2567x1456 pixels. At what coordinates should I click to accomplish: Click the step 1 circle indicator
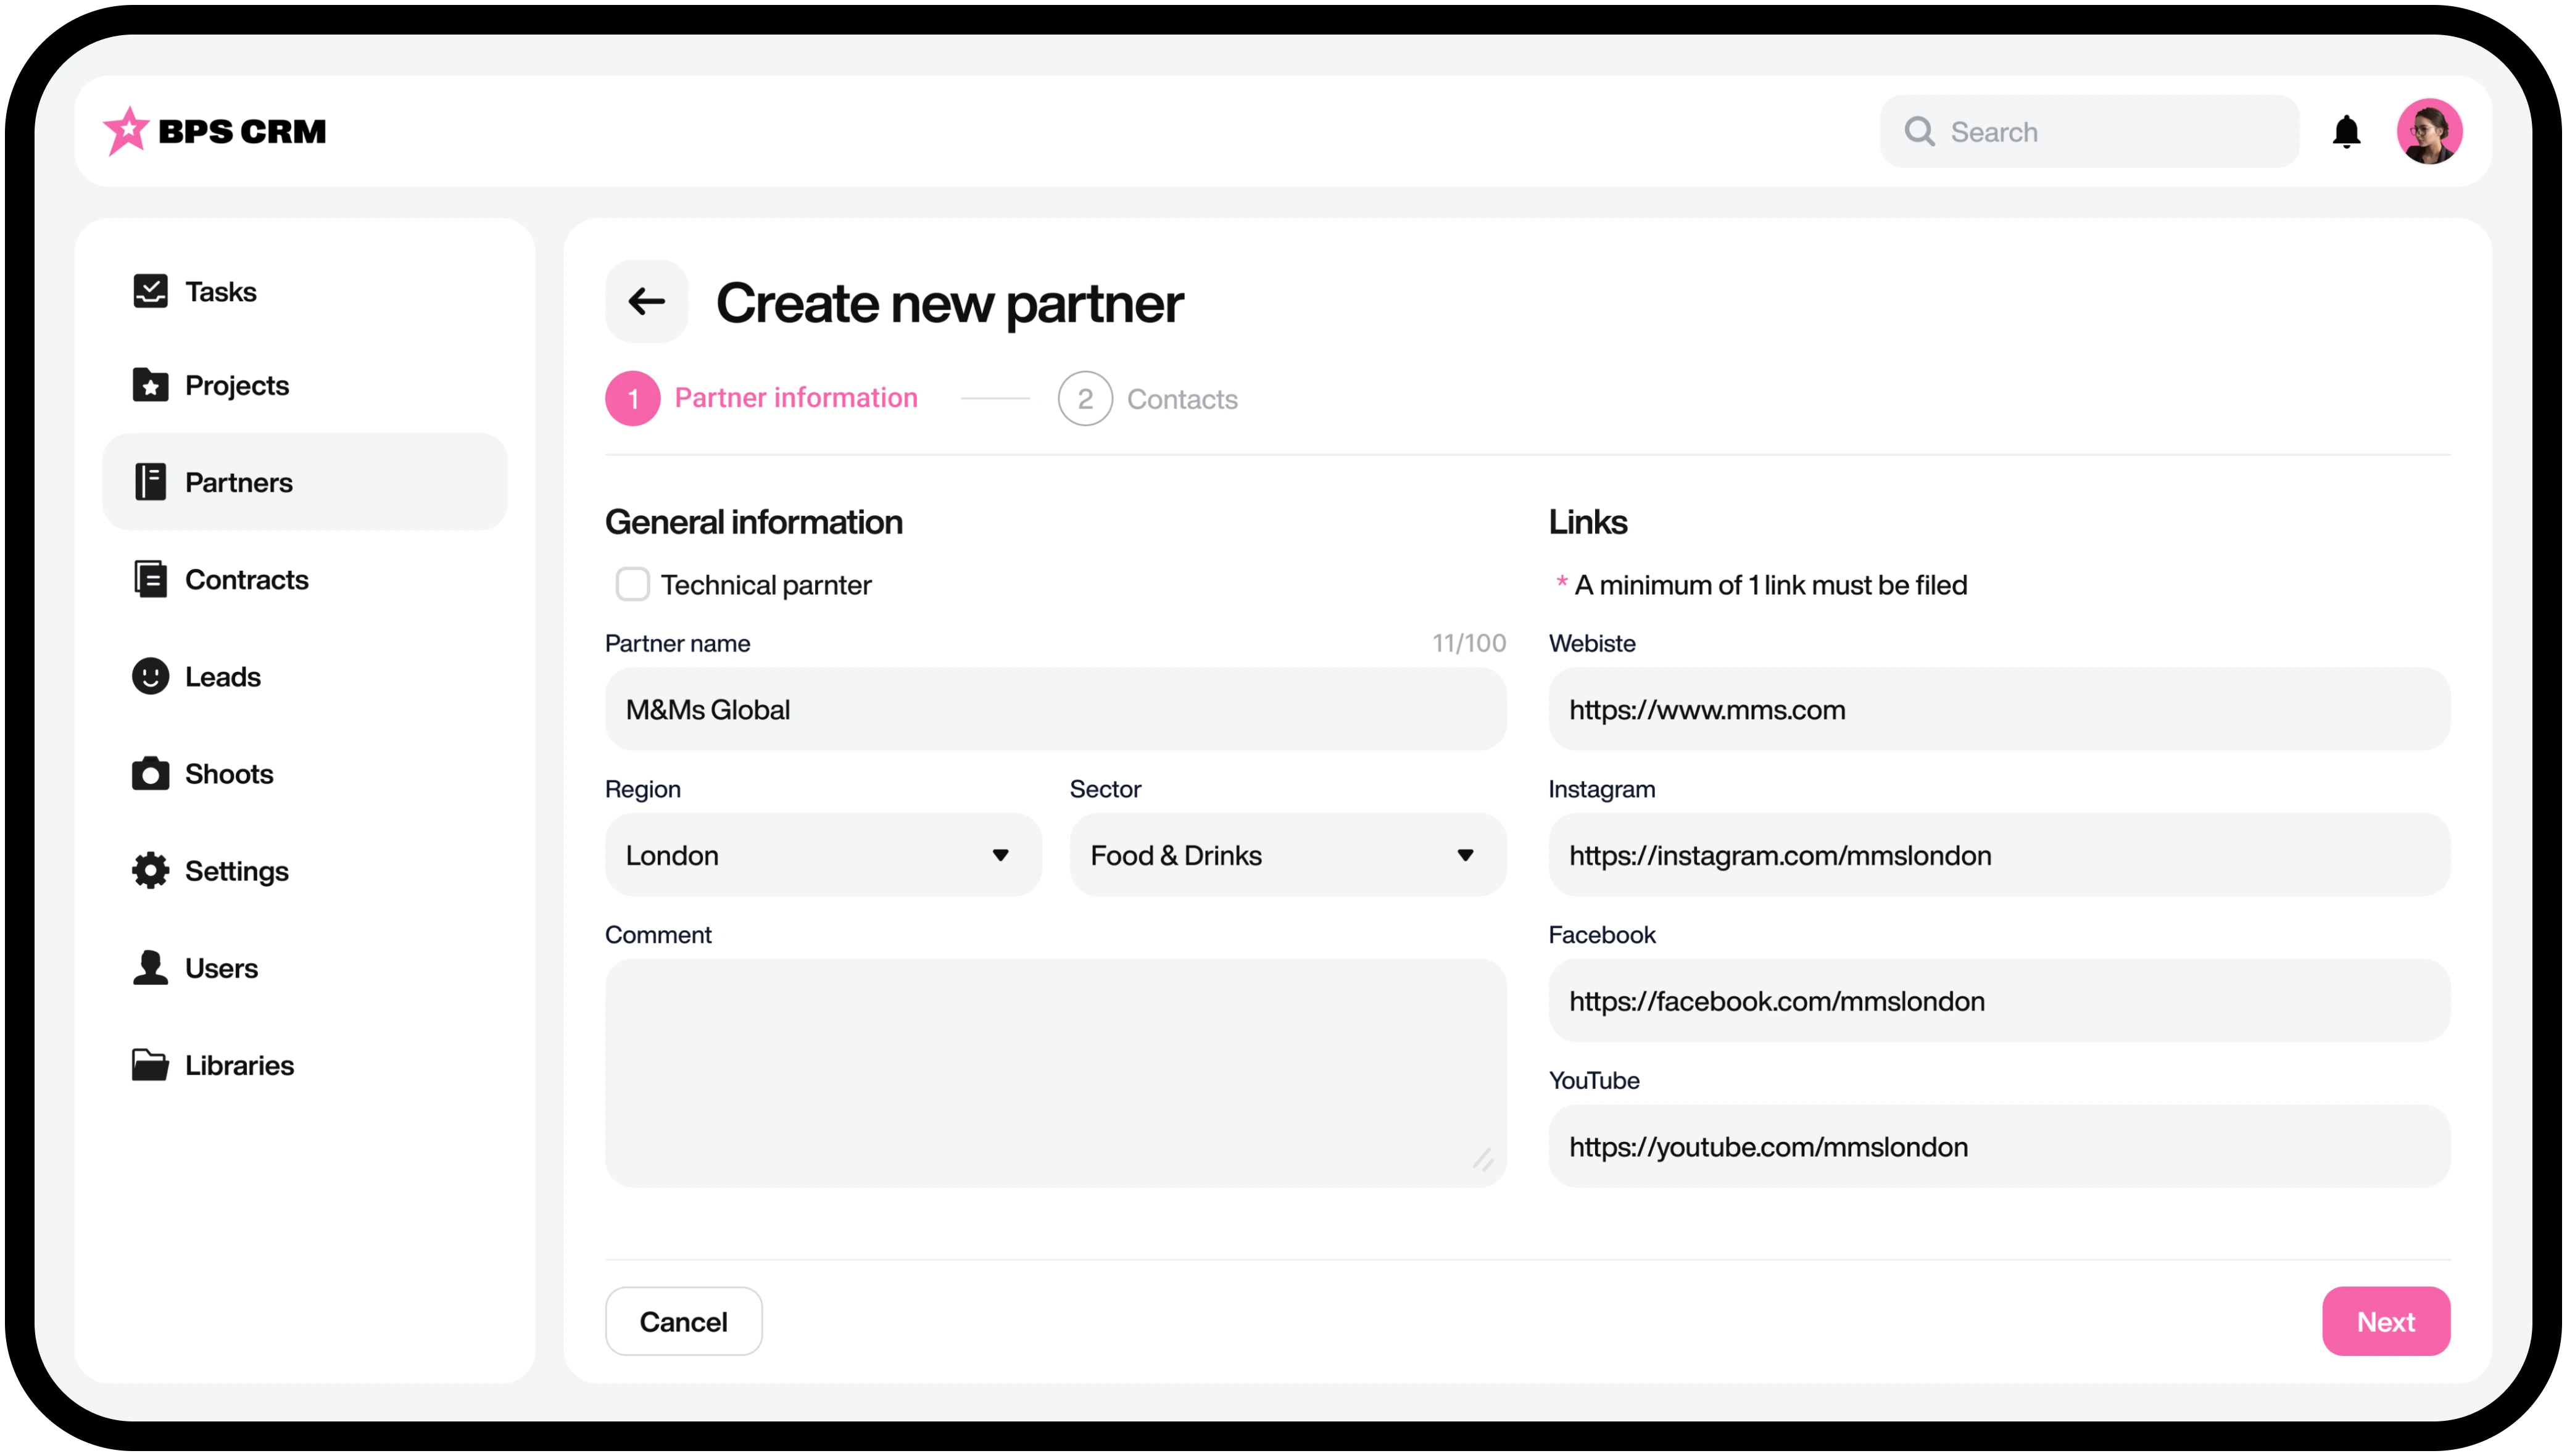tap(632, 398)
